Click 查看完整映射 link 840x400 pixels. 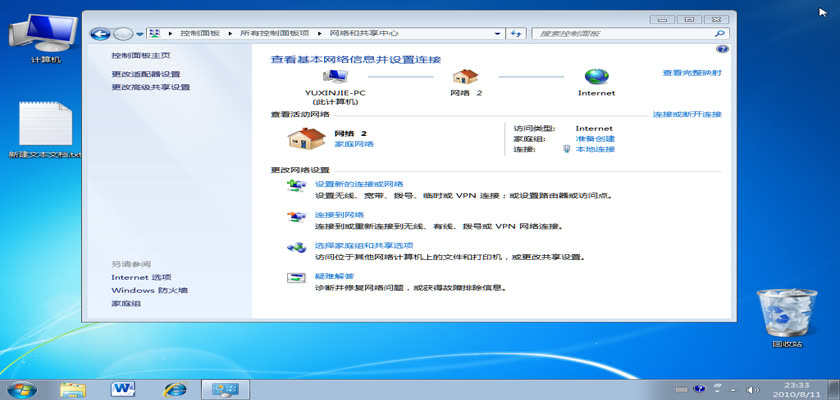point(692,73)
